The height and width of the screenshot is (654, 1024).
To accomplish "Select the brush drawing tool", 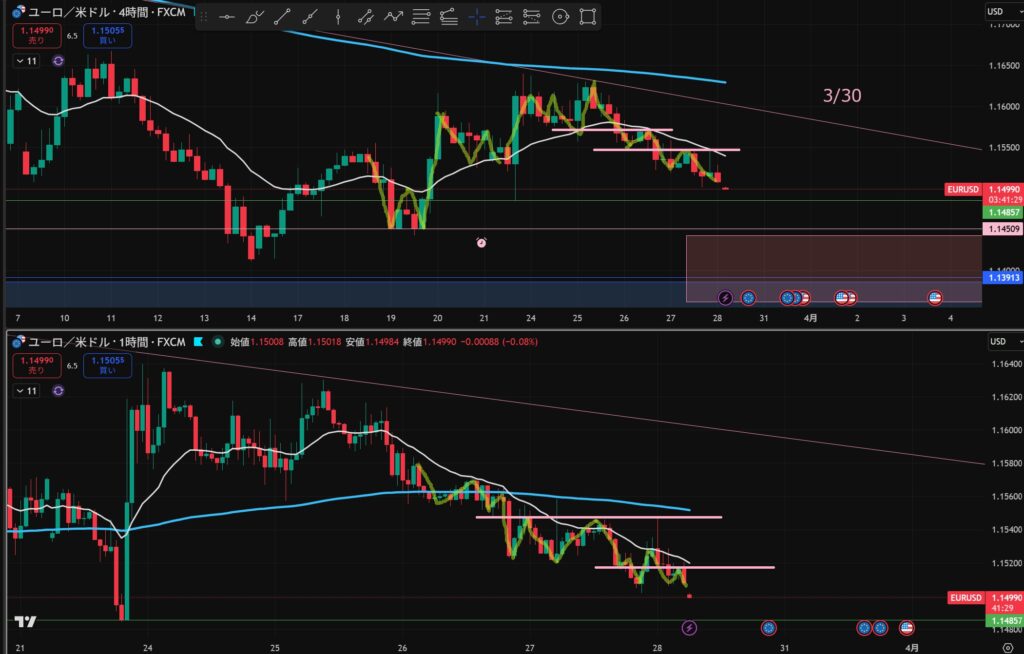I will coord(255,17).
